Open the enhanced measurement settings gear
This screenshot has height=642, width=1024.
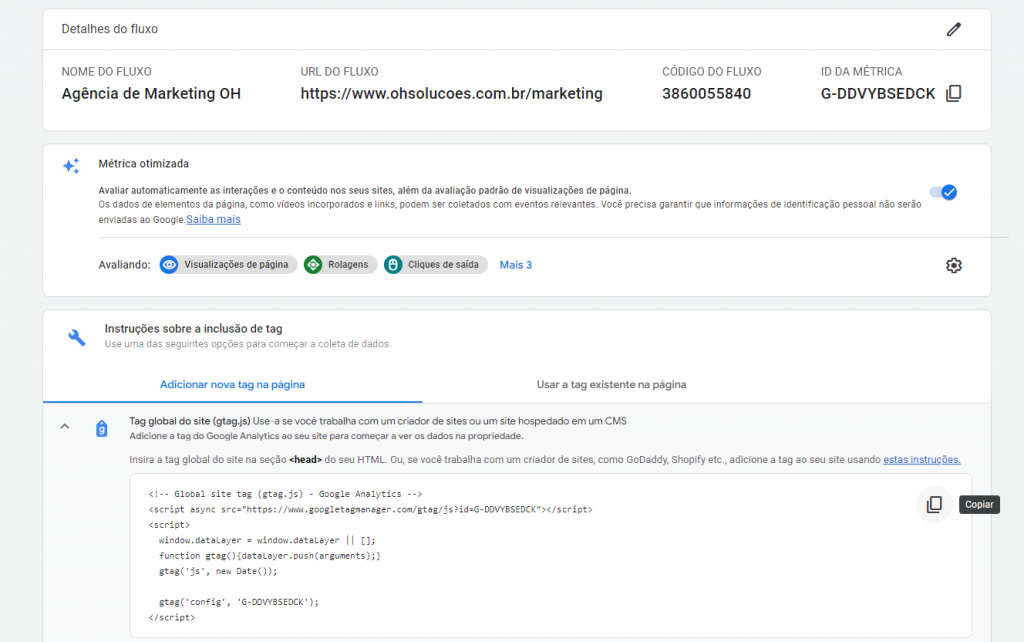(x=953, y=265)
